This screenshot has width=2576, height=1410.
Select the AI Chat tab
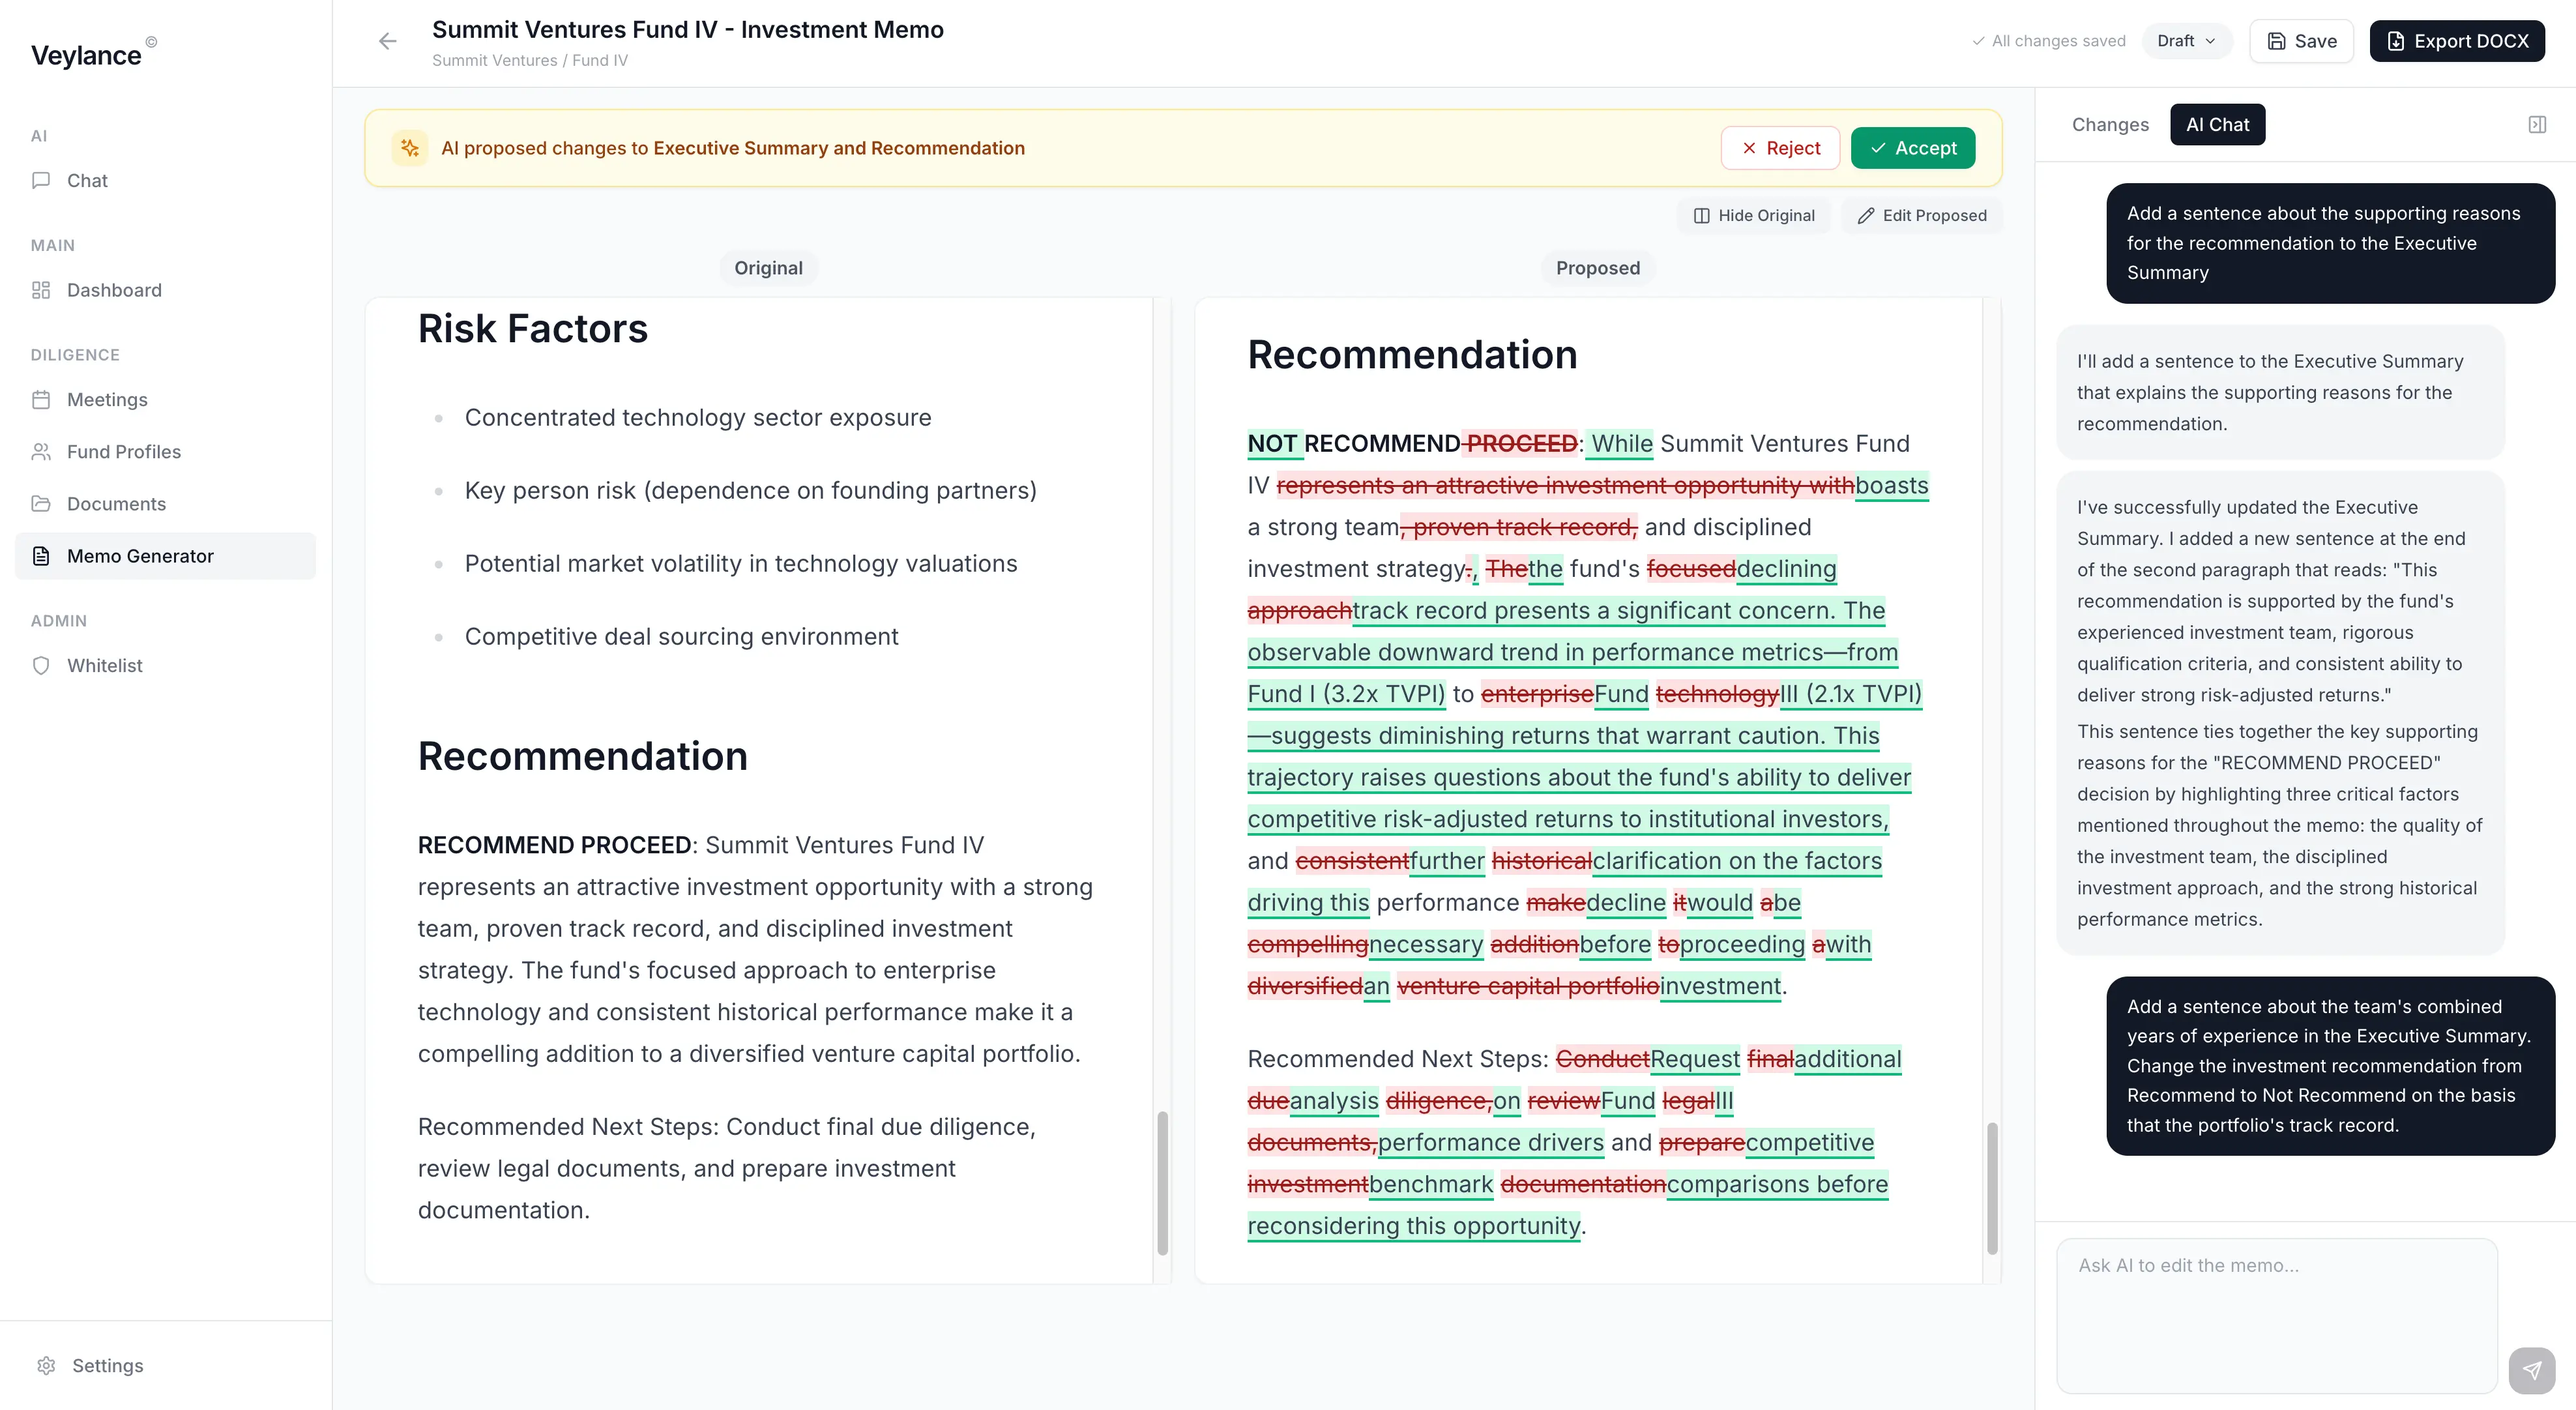click(2217, 124)
